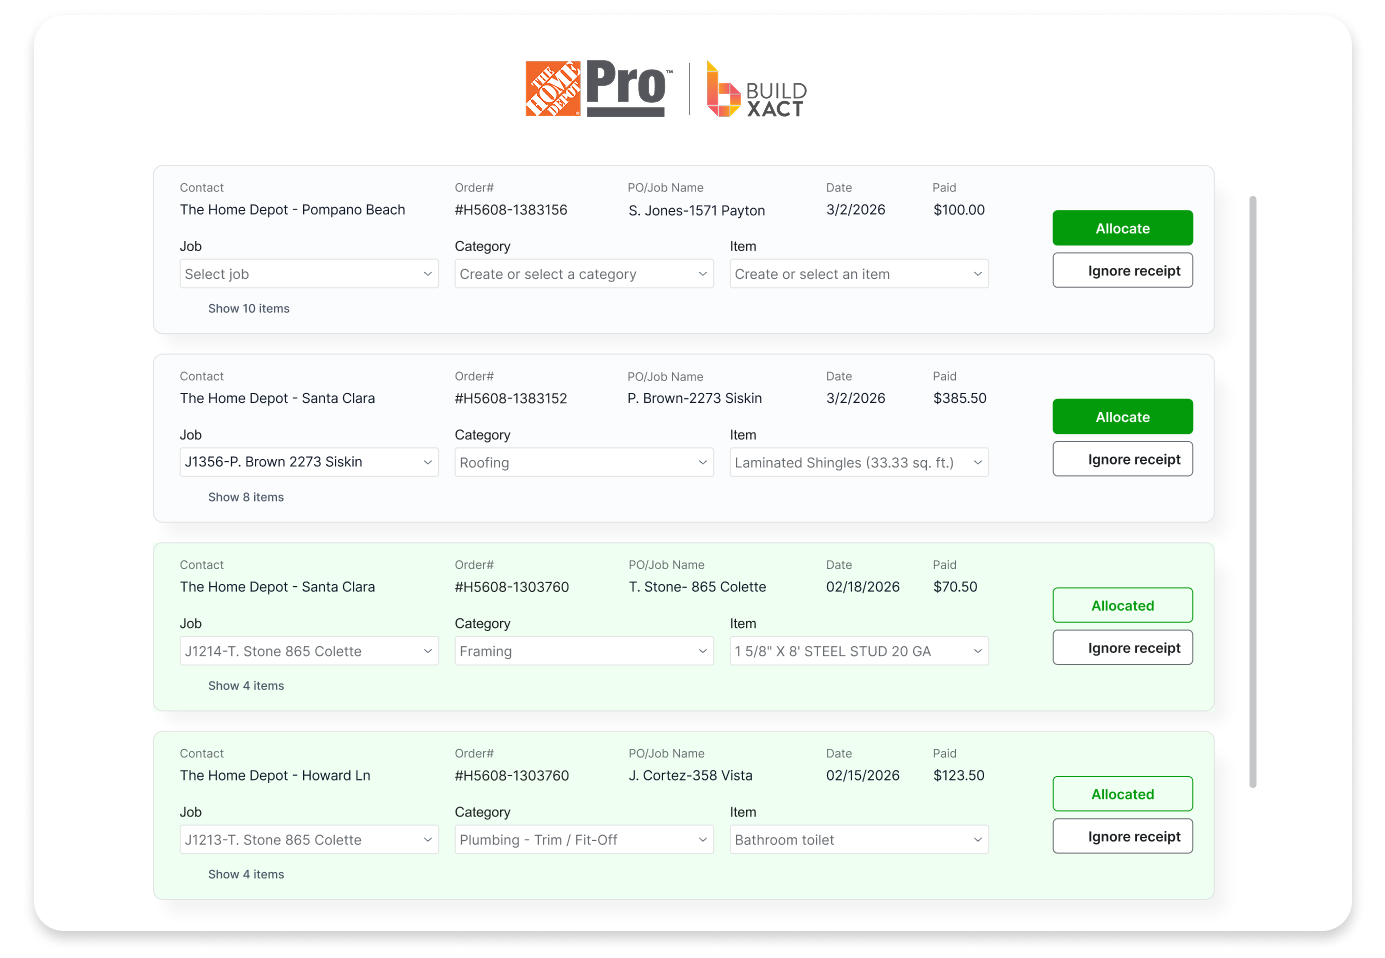This screenshot has height=958, width=1385.
Task: Open the Create or select an item dropdown
Action: coord(858,273)
